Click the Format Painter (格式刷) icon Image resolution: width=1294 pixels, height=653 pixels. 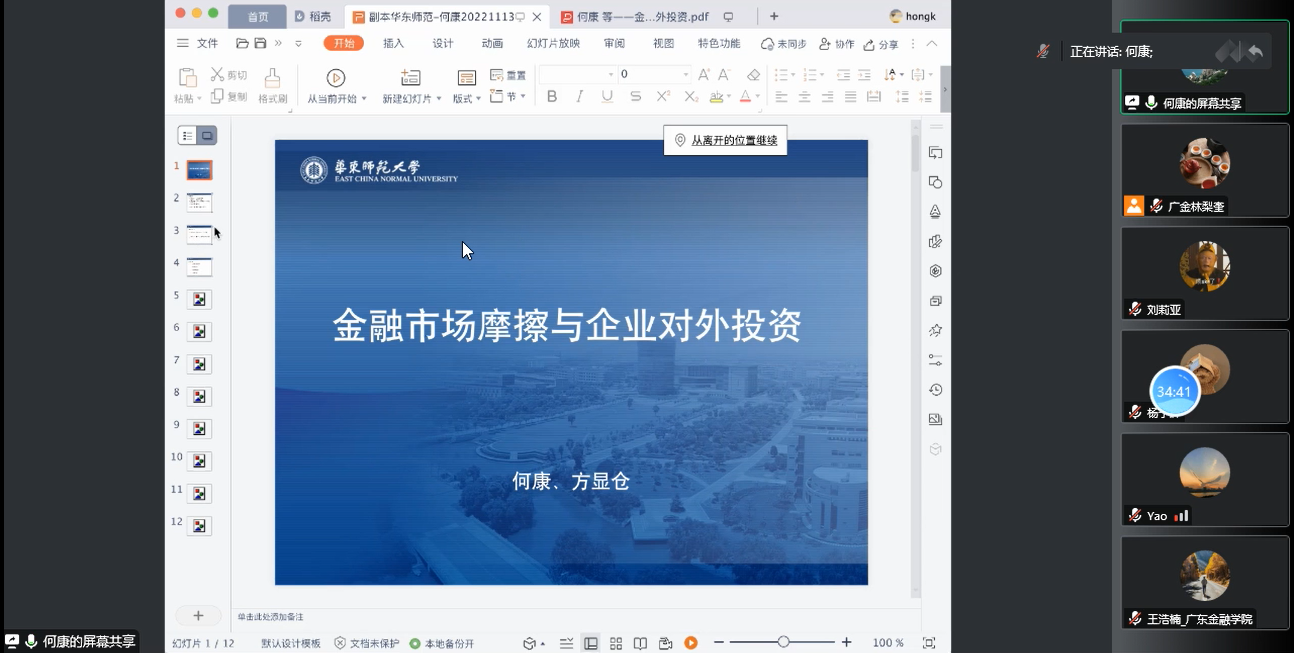point(272,78)
